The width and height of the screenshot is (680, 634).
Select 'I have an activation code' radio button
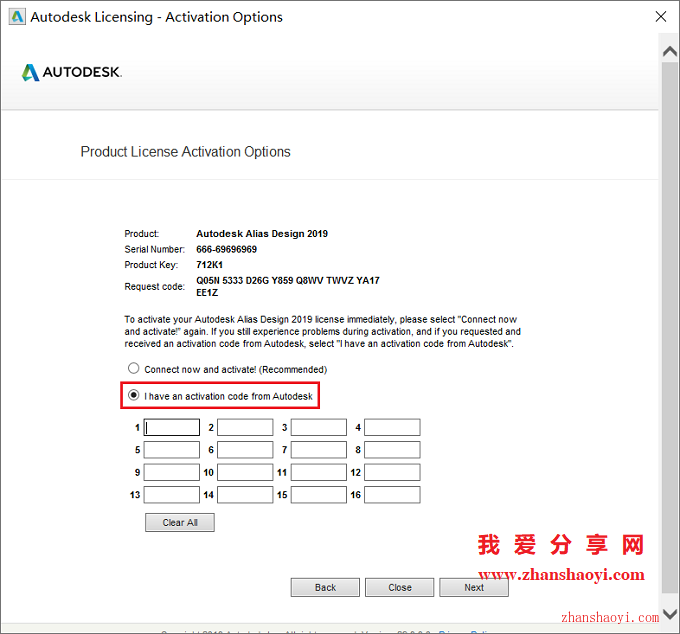[x=134, y=395]
